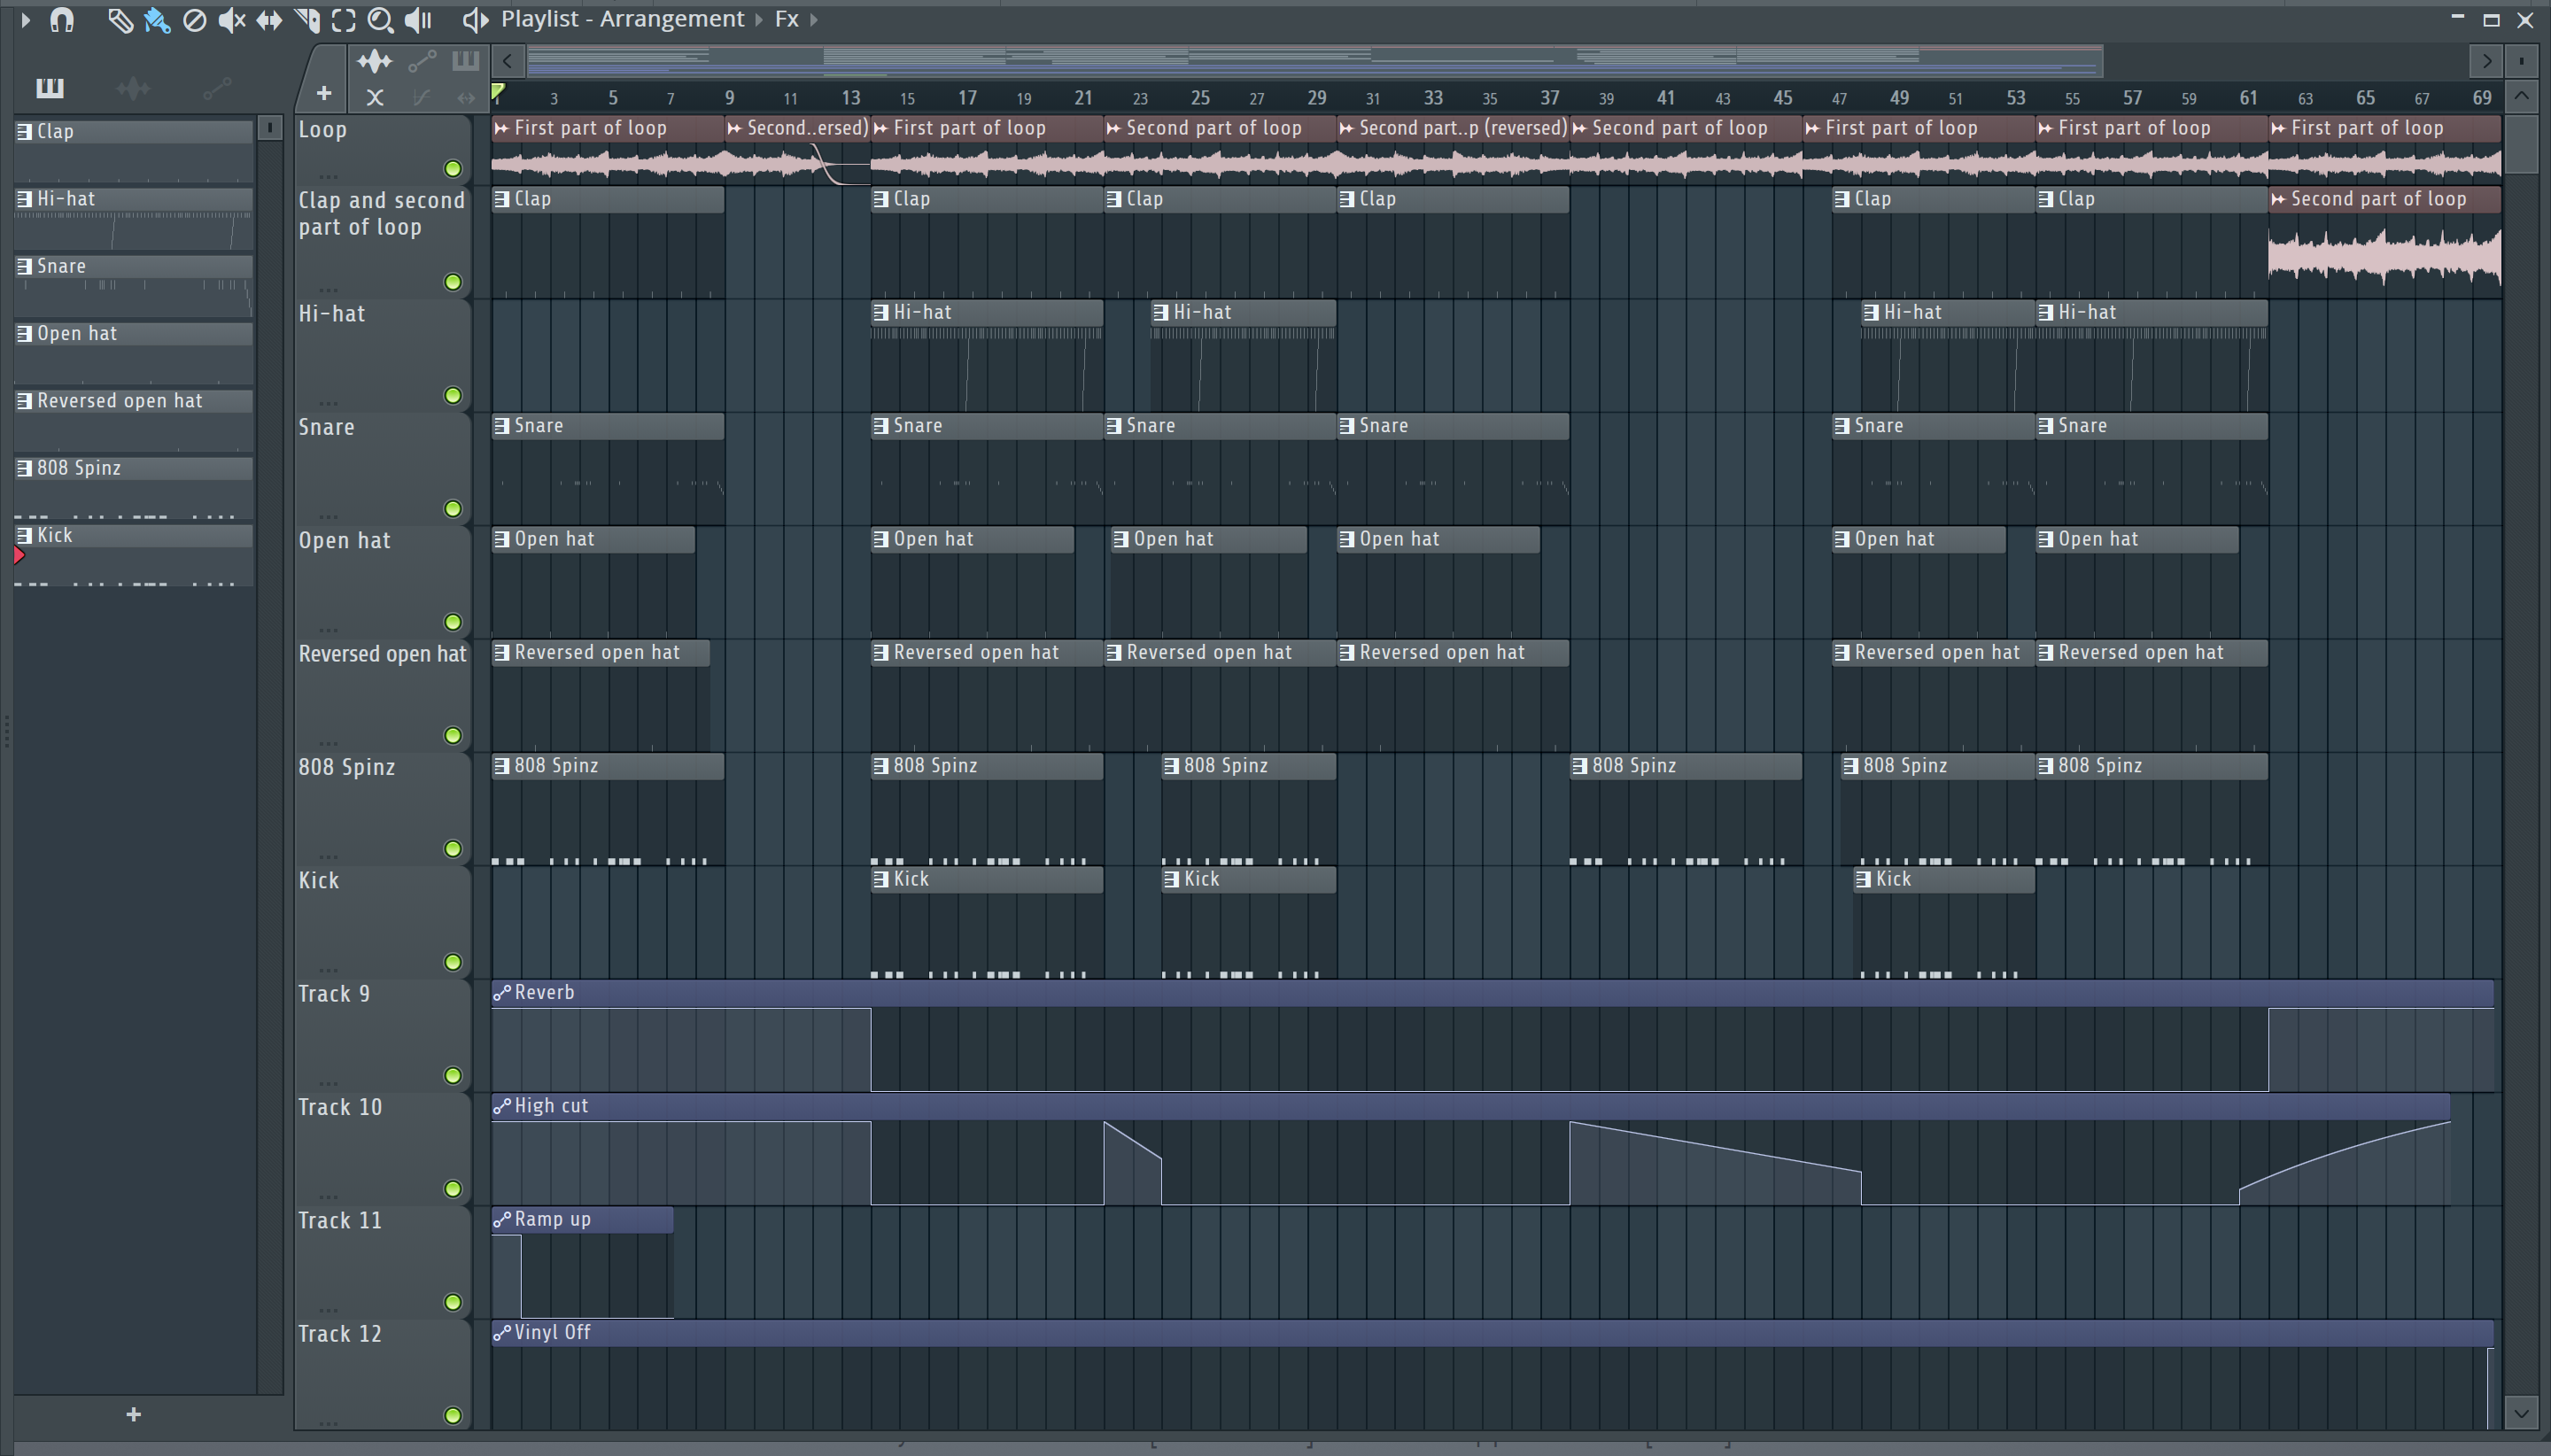Mute Clap and second part of loop track
Viewport: 2551px width, 1456px height.
tap(453, 282)
